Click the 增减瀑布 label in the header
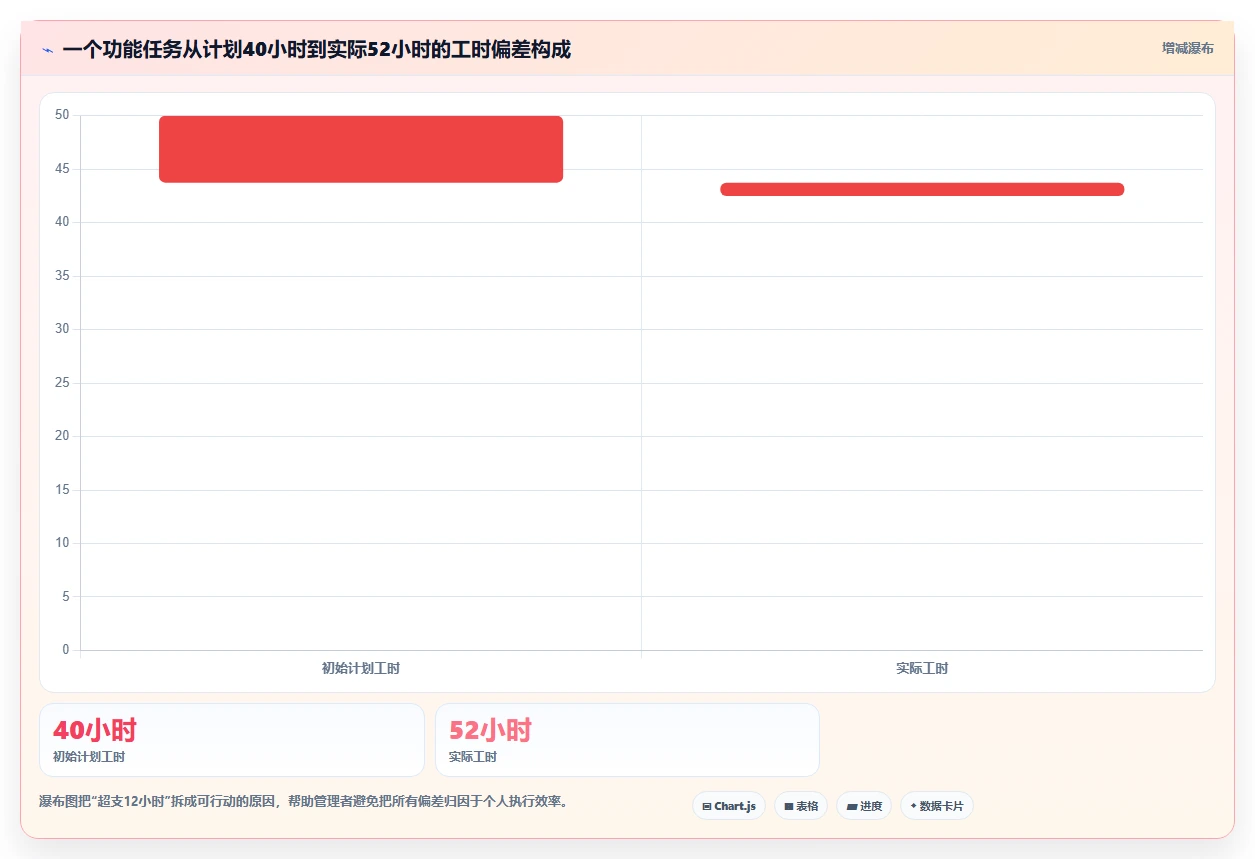Screen dimensions: 1255x859 point(1187,48)
